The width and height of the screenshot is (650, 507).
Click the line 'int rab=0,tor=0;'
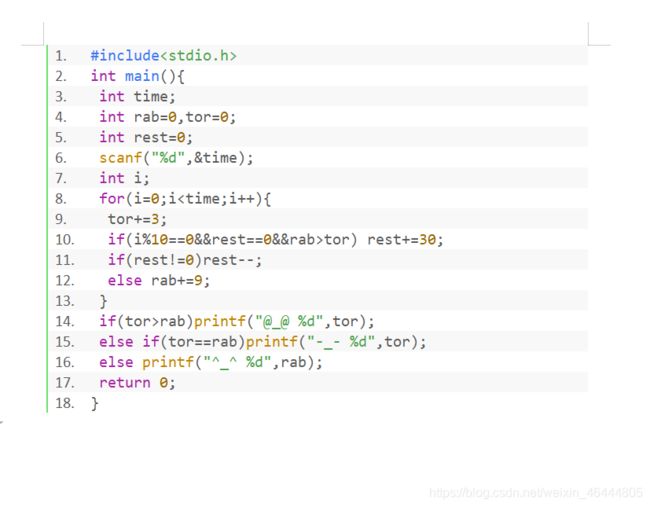click(167, 117)
